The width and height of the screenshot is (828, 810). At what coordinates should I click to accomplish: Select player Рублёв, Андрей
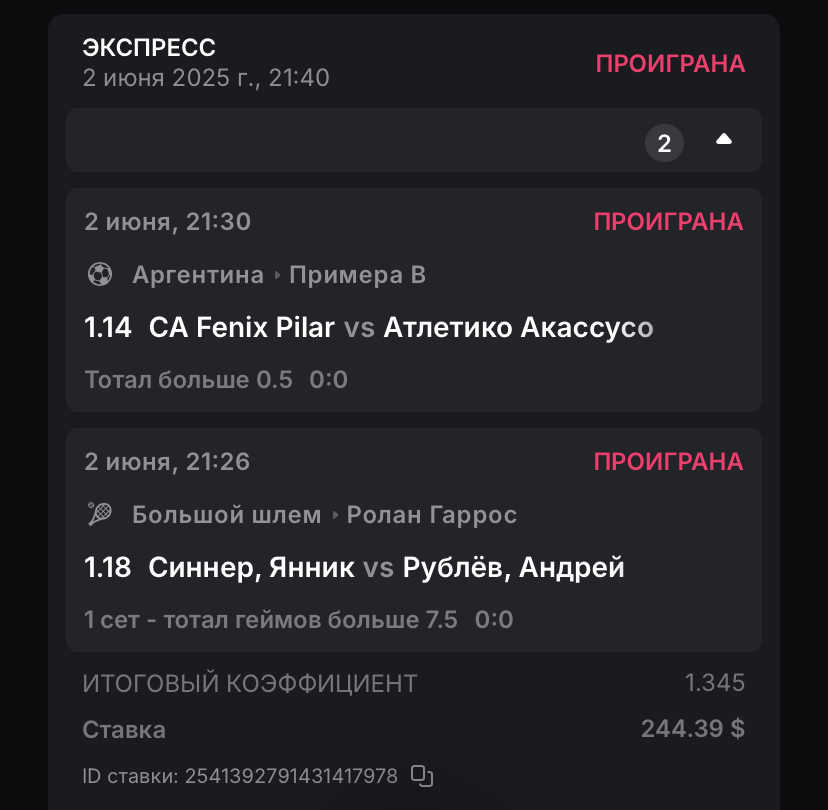pos(513,567)
